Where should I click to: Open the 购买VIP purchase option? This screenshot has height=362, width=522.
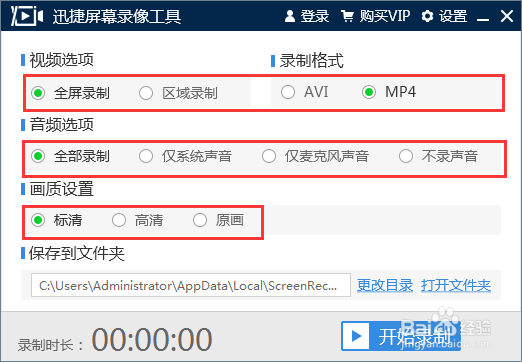[x=385, y=16]
